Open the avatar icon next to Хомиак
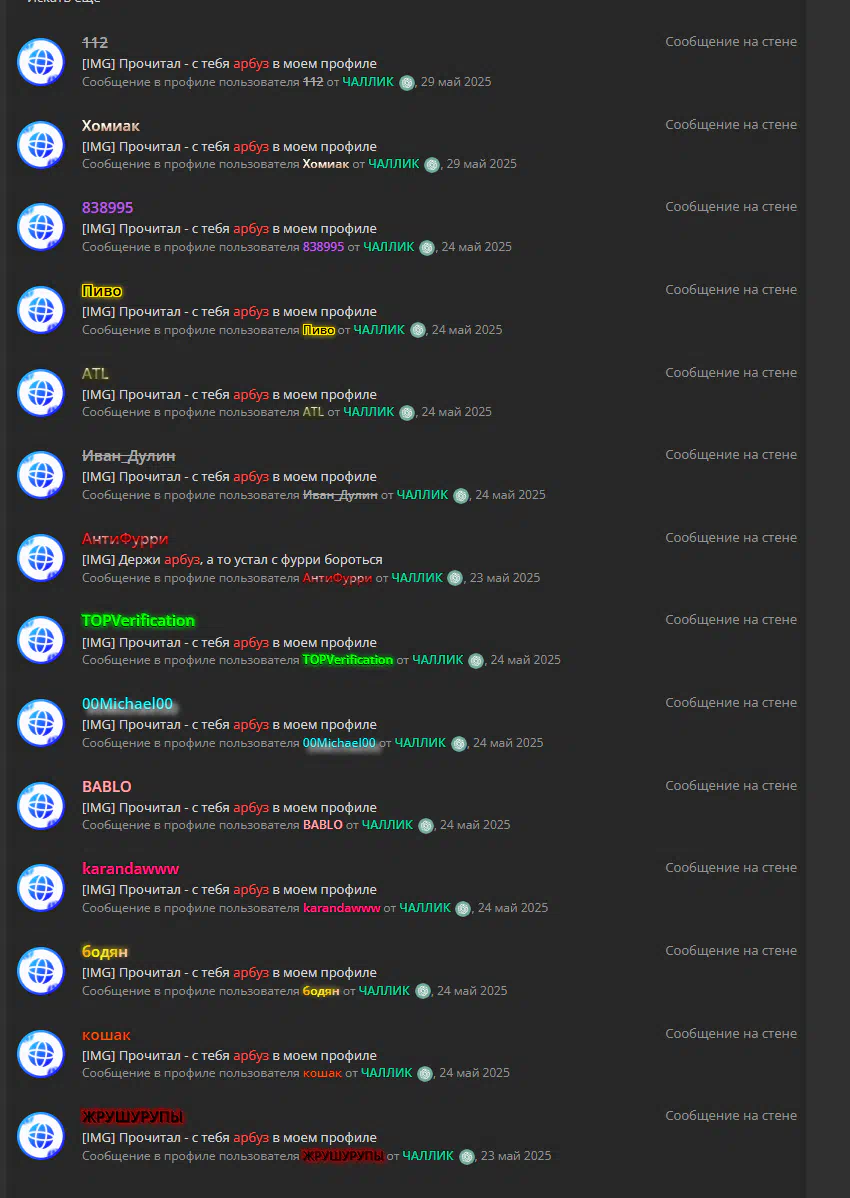 40,144
